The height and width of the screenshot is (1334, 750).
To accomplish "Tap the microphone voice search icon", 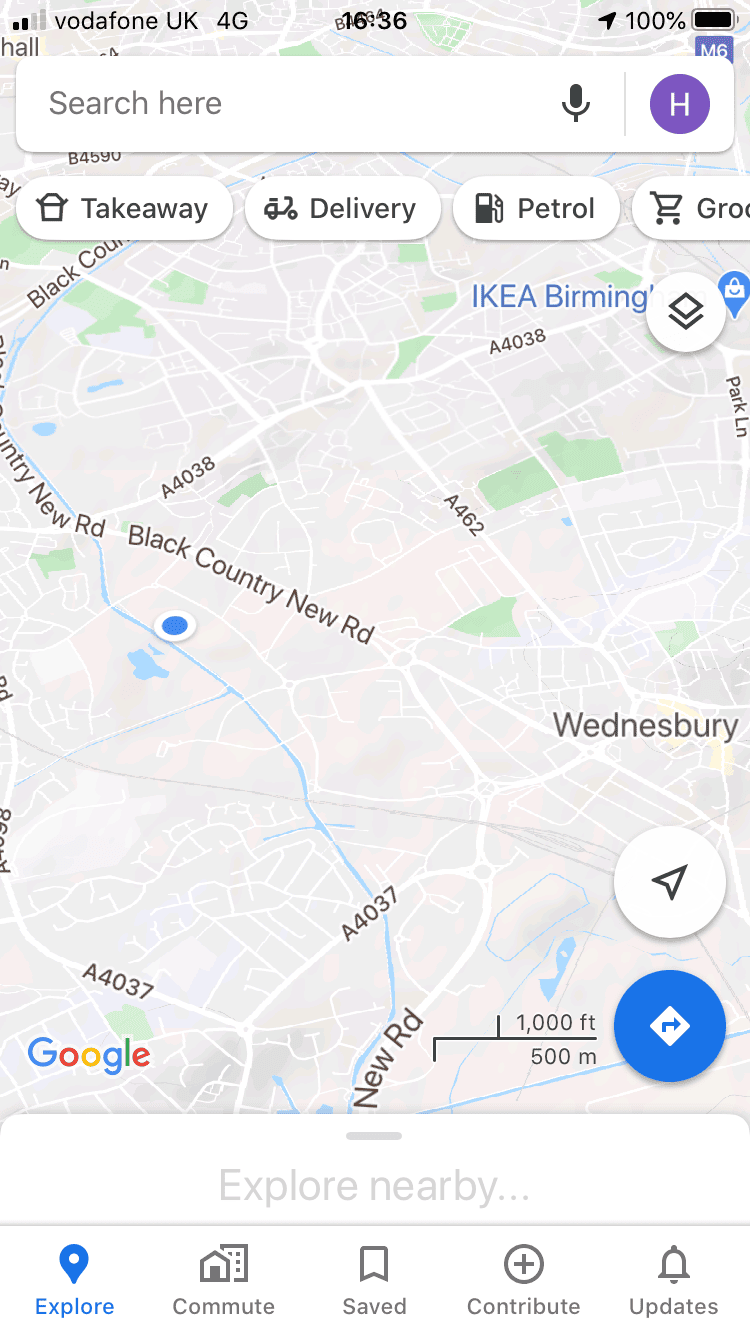I will click(575, 103).
